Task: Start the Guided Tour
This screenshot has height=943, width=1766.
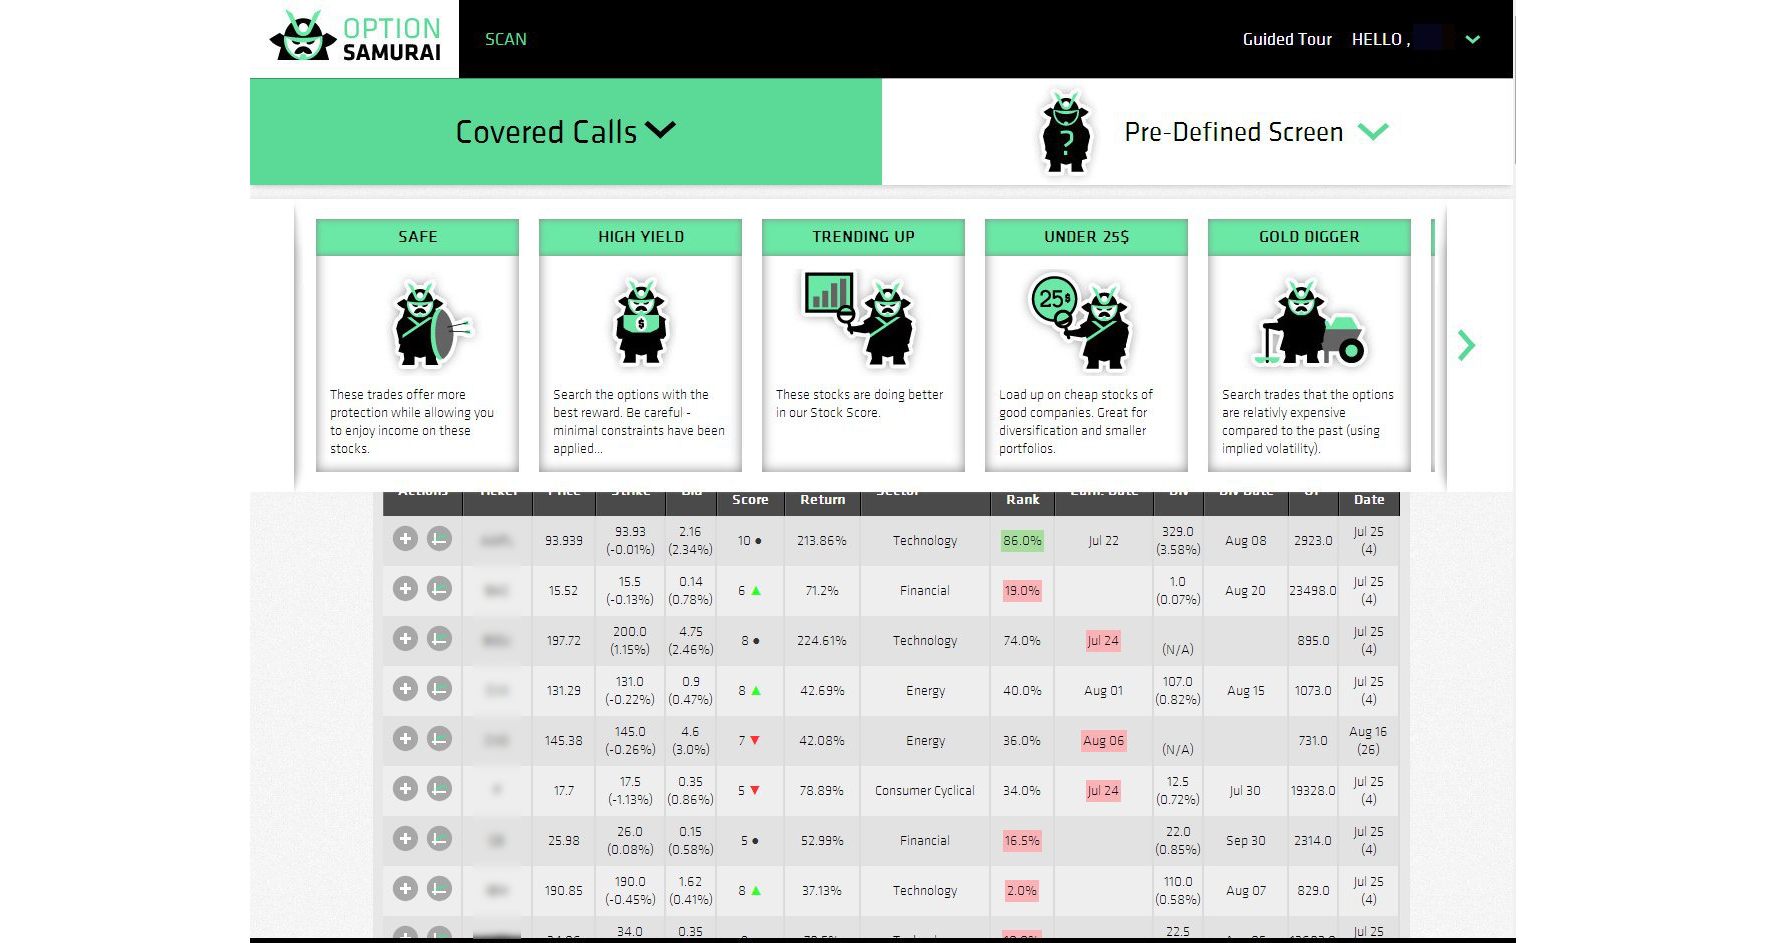Action: tap(1286, 39)
